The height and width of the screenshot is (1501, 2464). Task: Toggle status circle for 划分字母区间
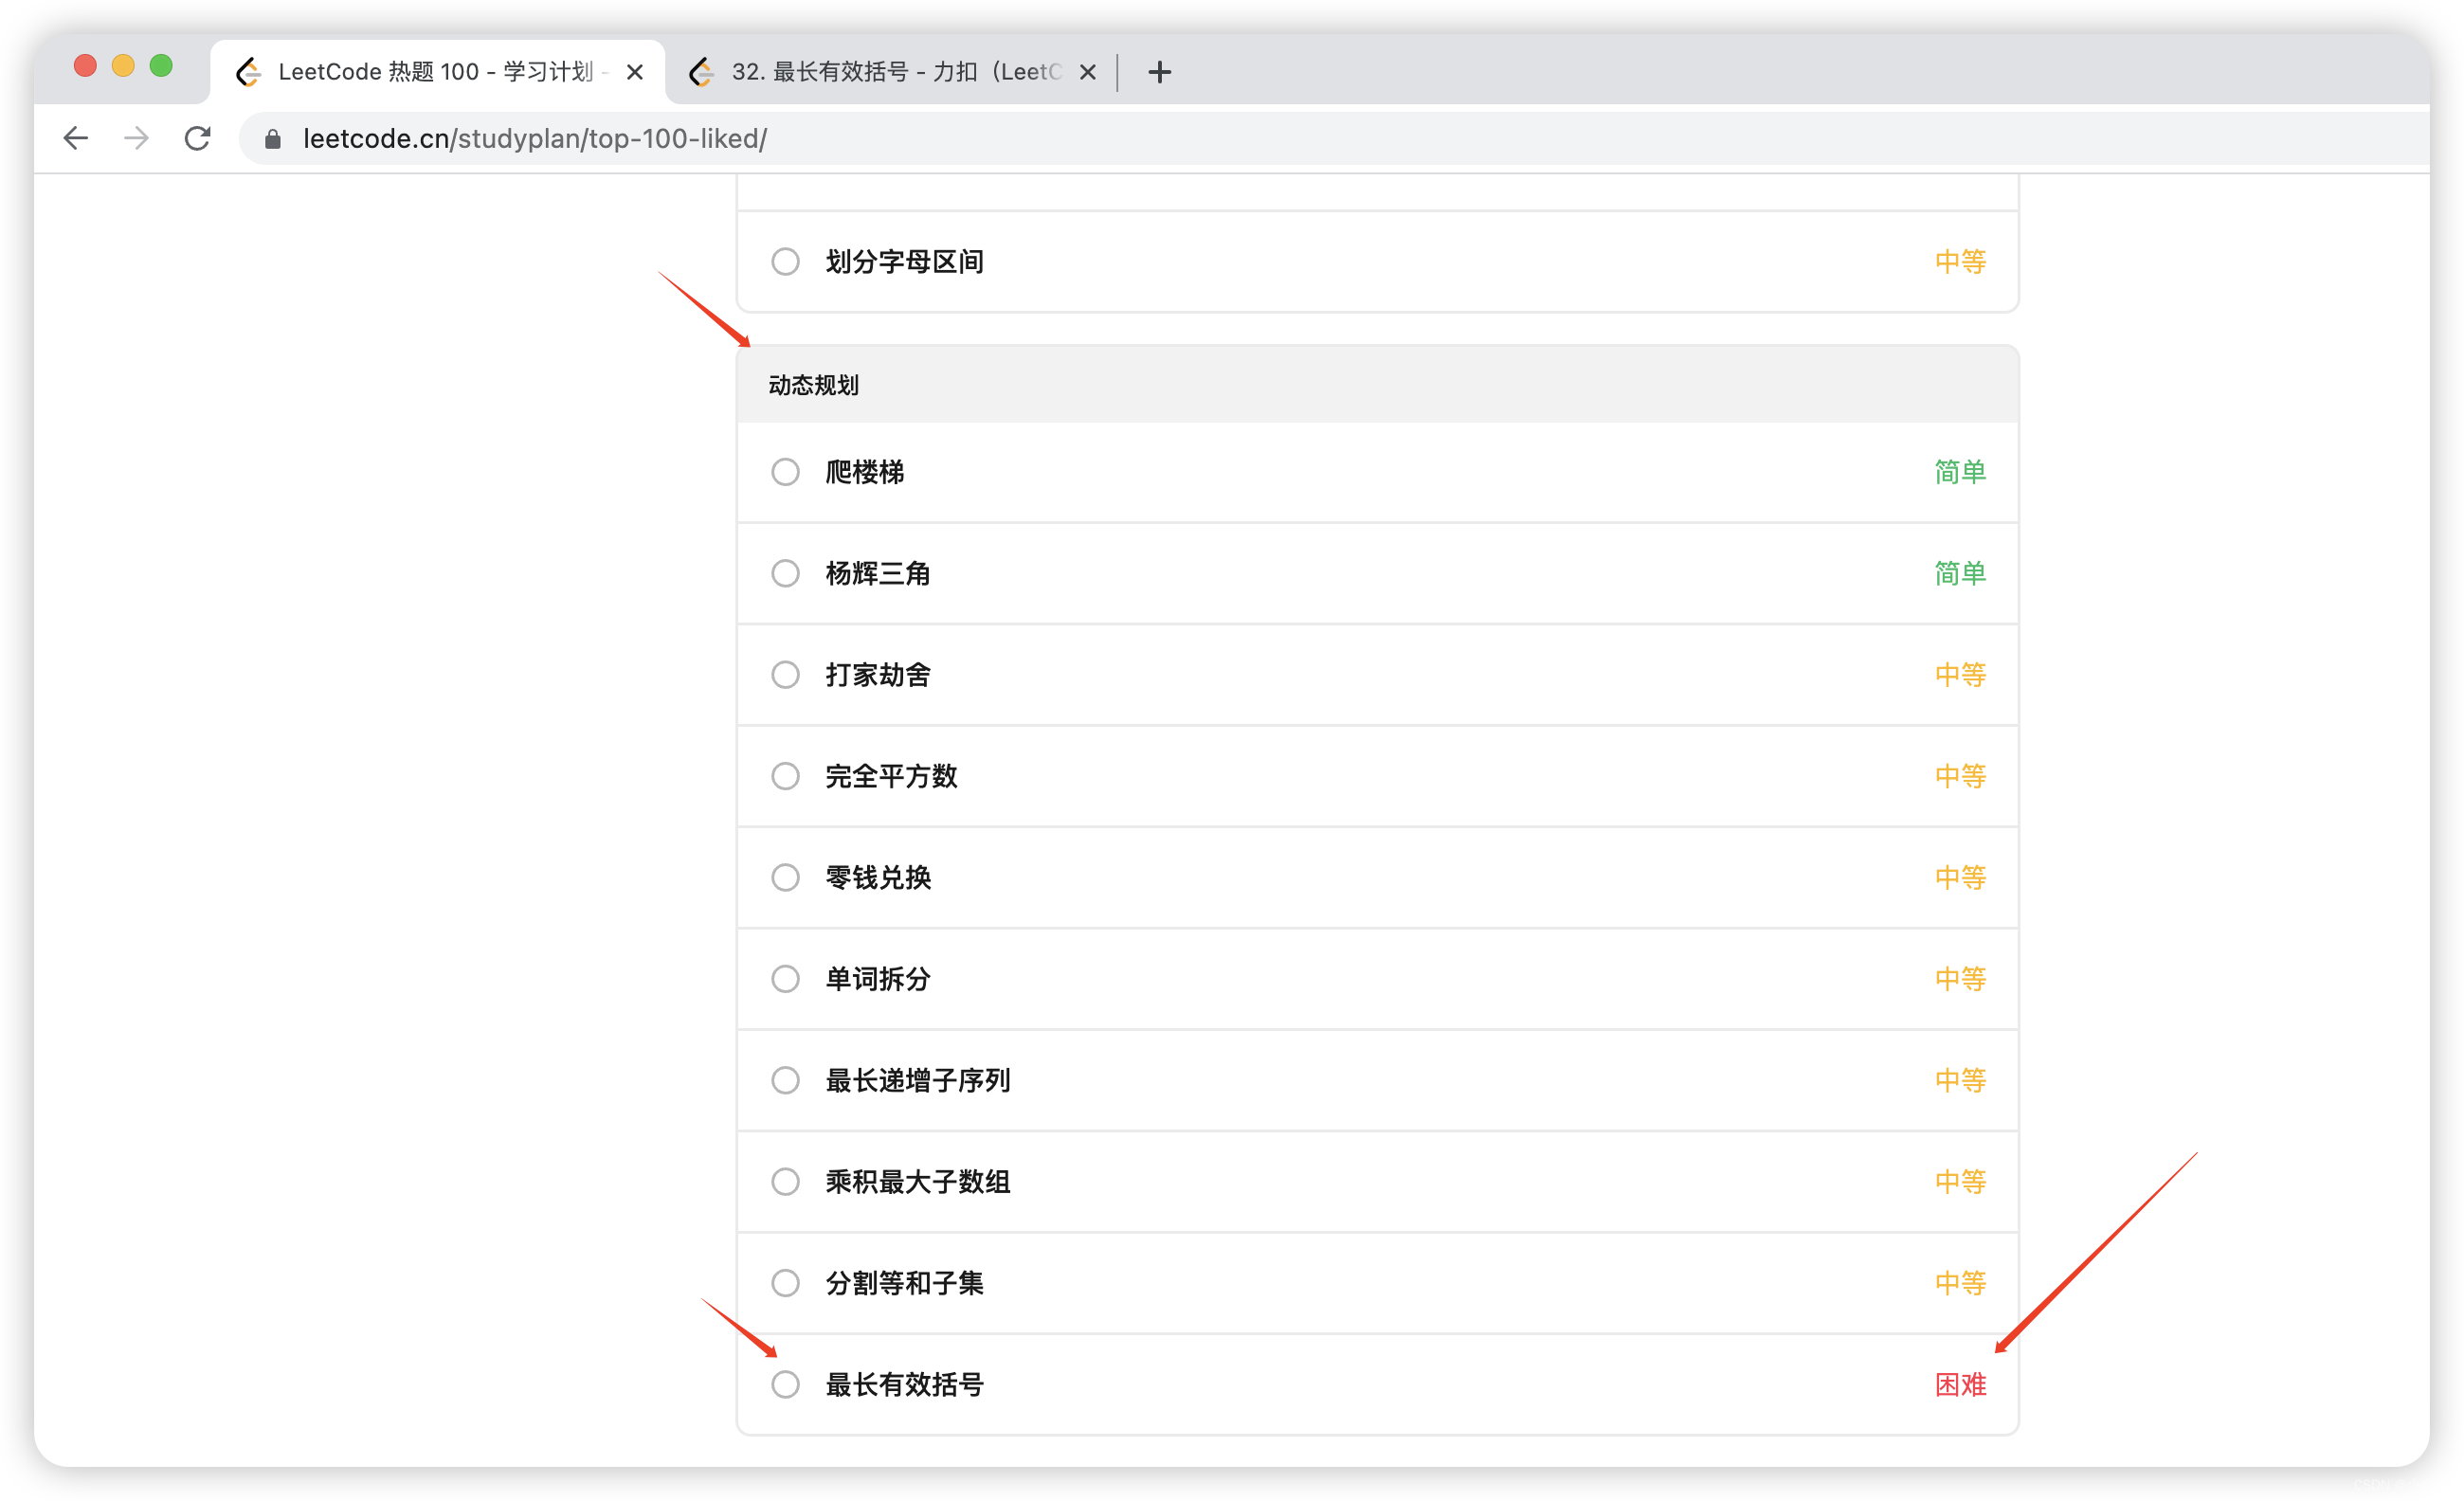[x=785, y=262]
